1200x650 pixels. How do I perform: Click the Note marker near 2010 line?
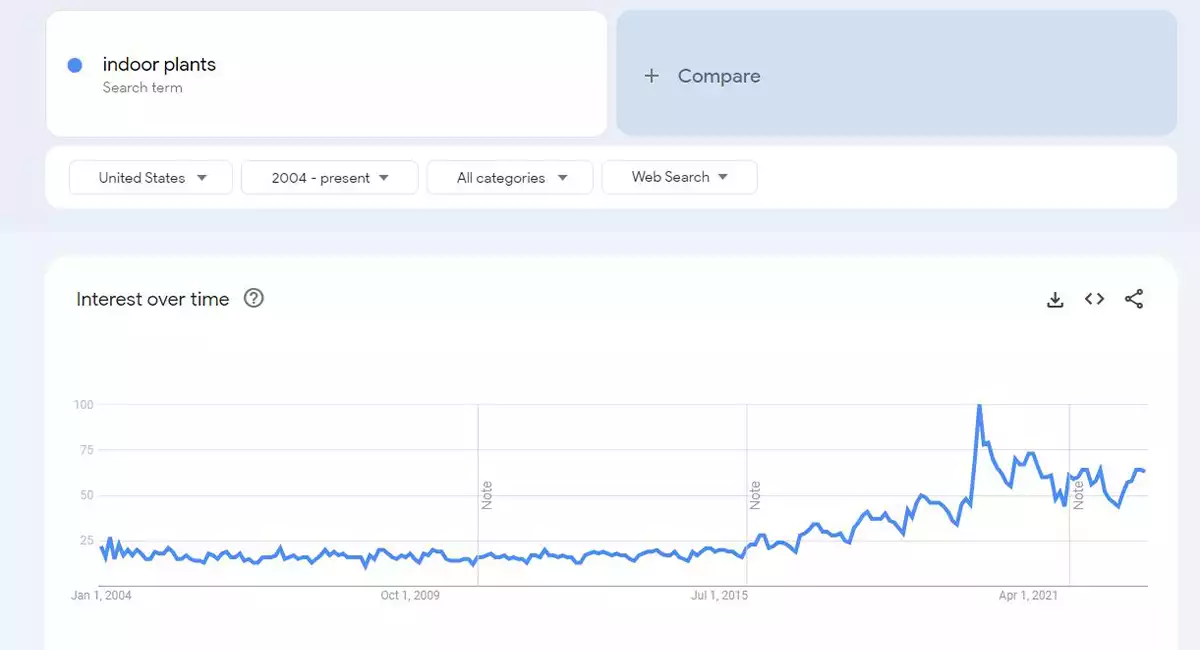(487, 496)
